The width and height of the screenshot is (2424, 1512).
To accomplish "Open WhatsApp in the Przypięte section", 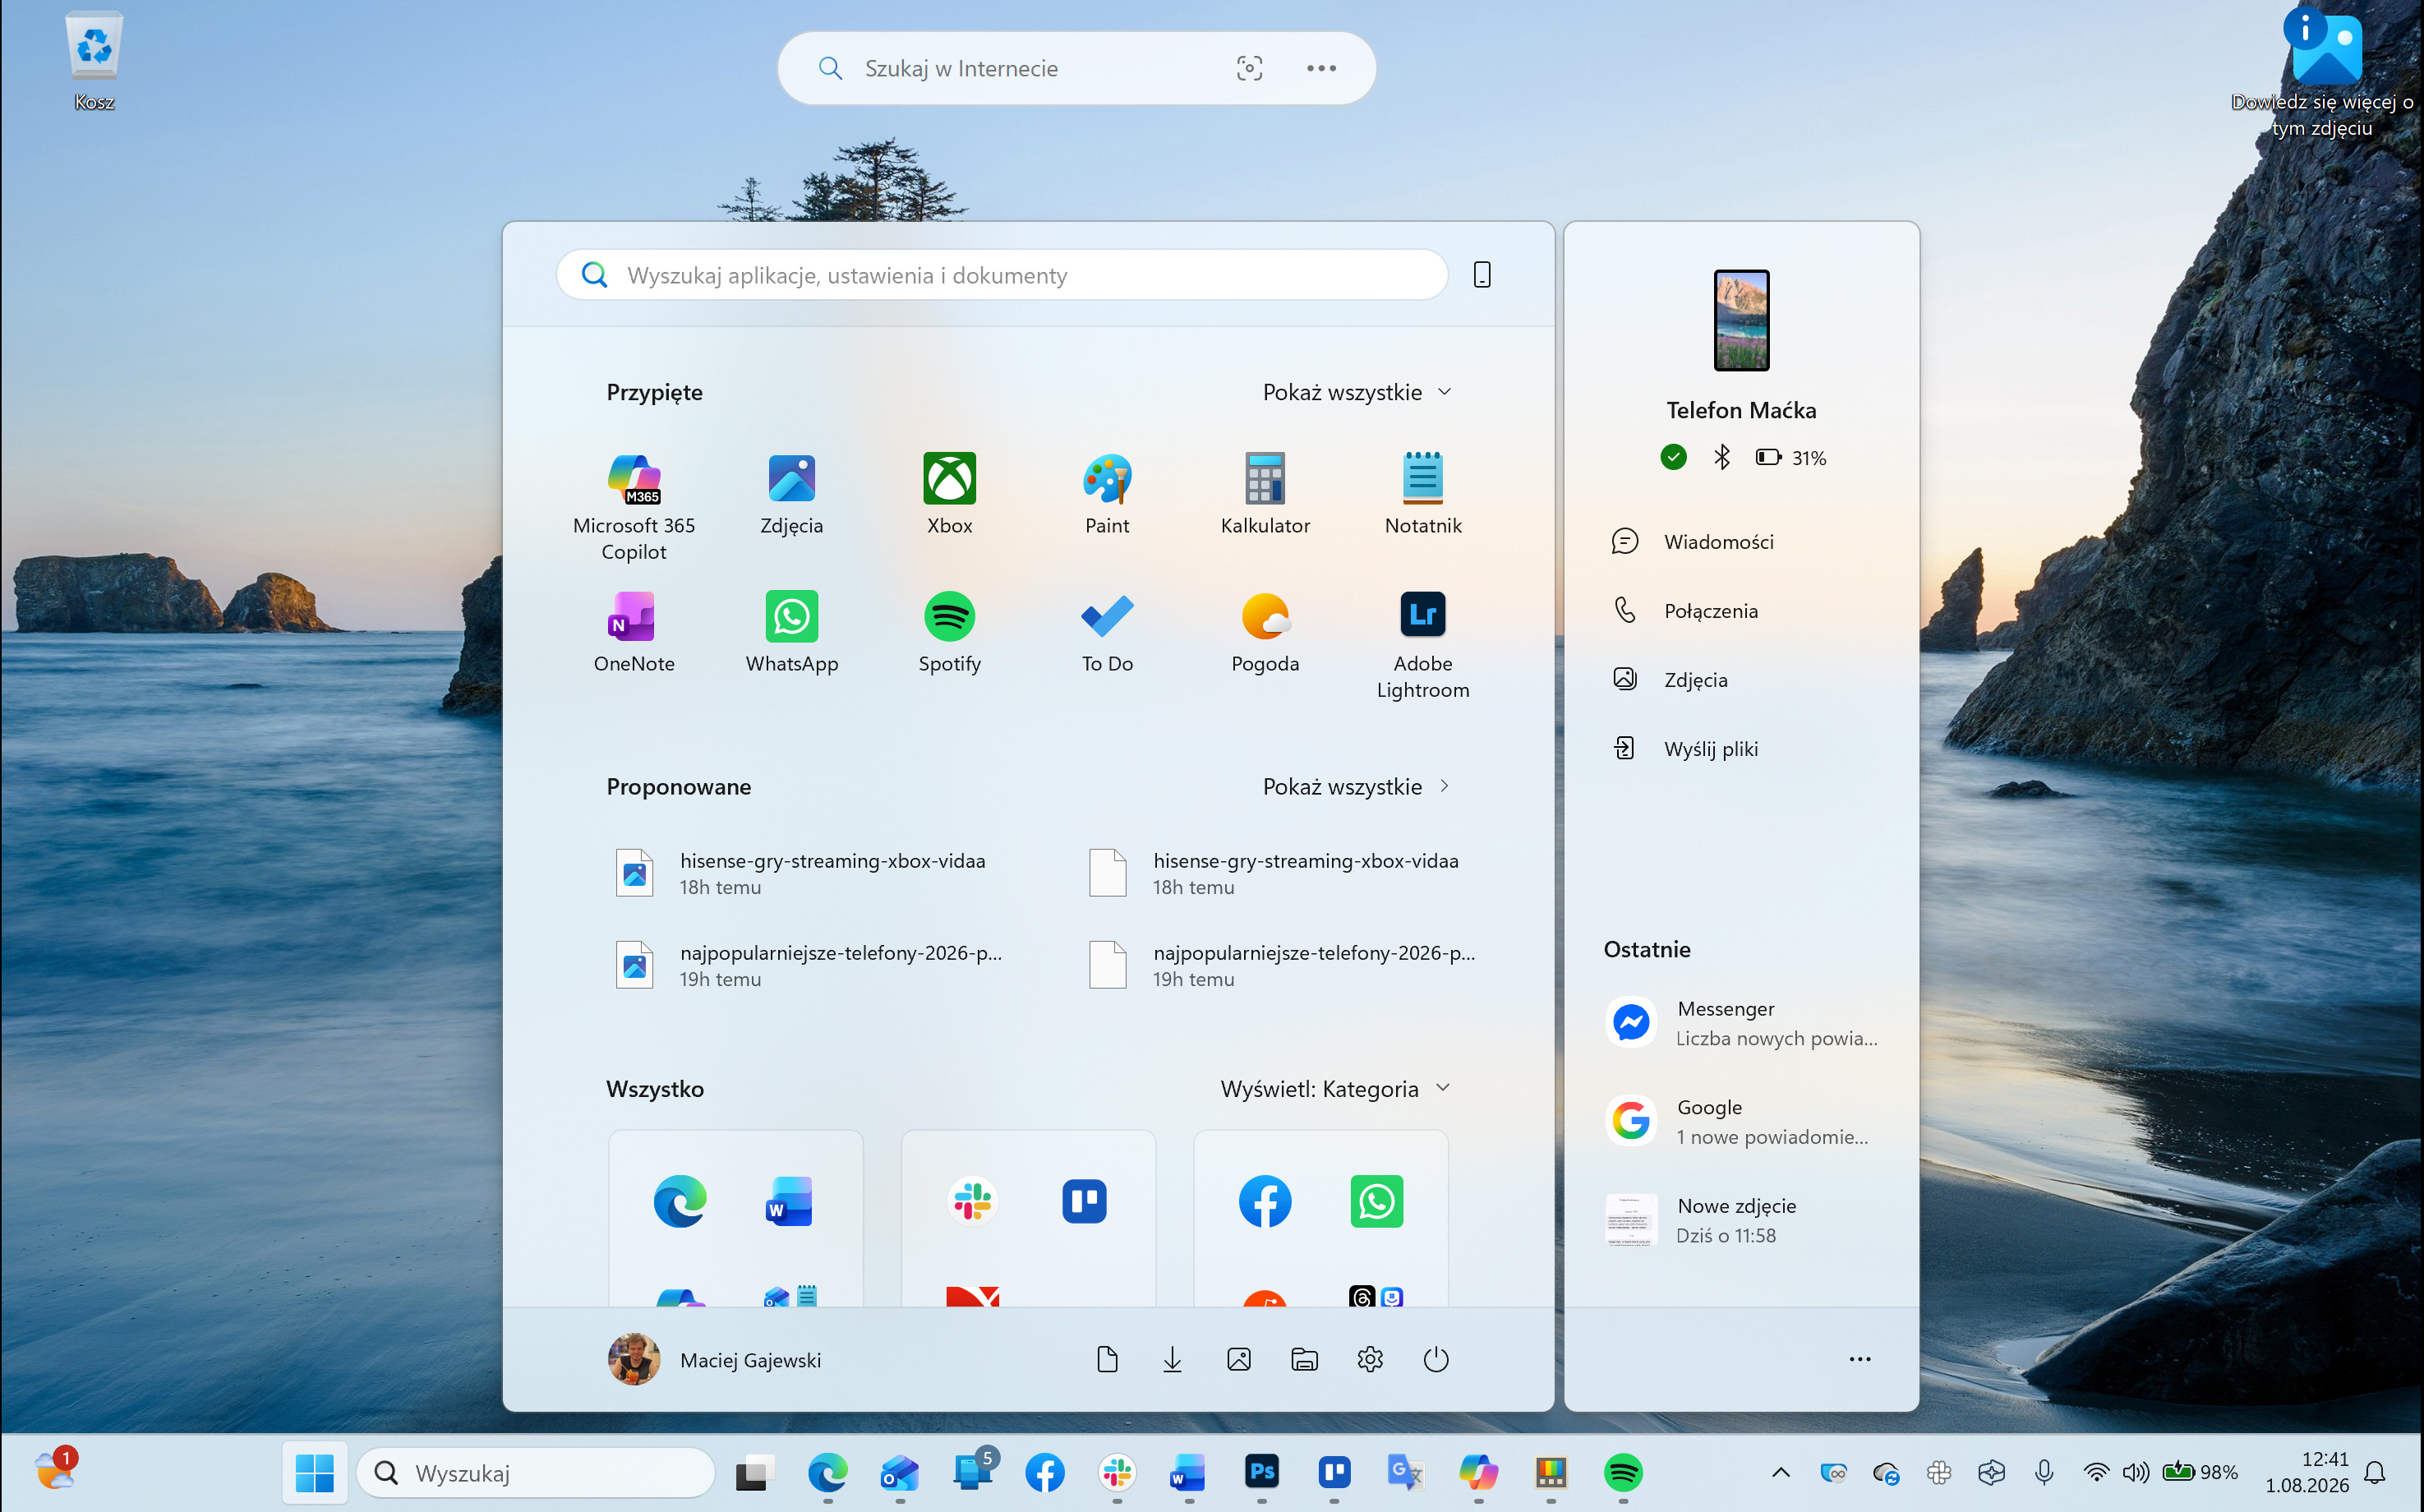I will pyautogui.click(x=791, y=633).
